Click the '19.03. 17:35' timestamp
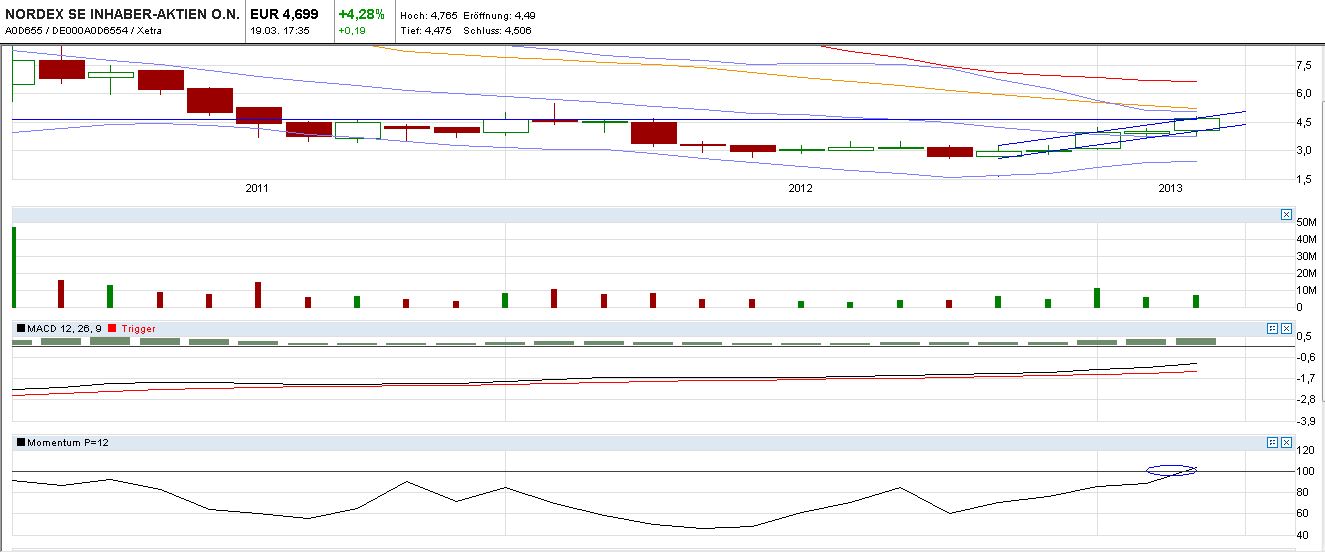 [279, 31]
